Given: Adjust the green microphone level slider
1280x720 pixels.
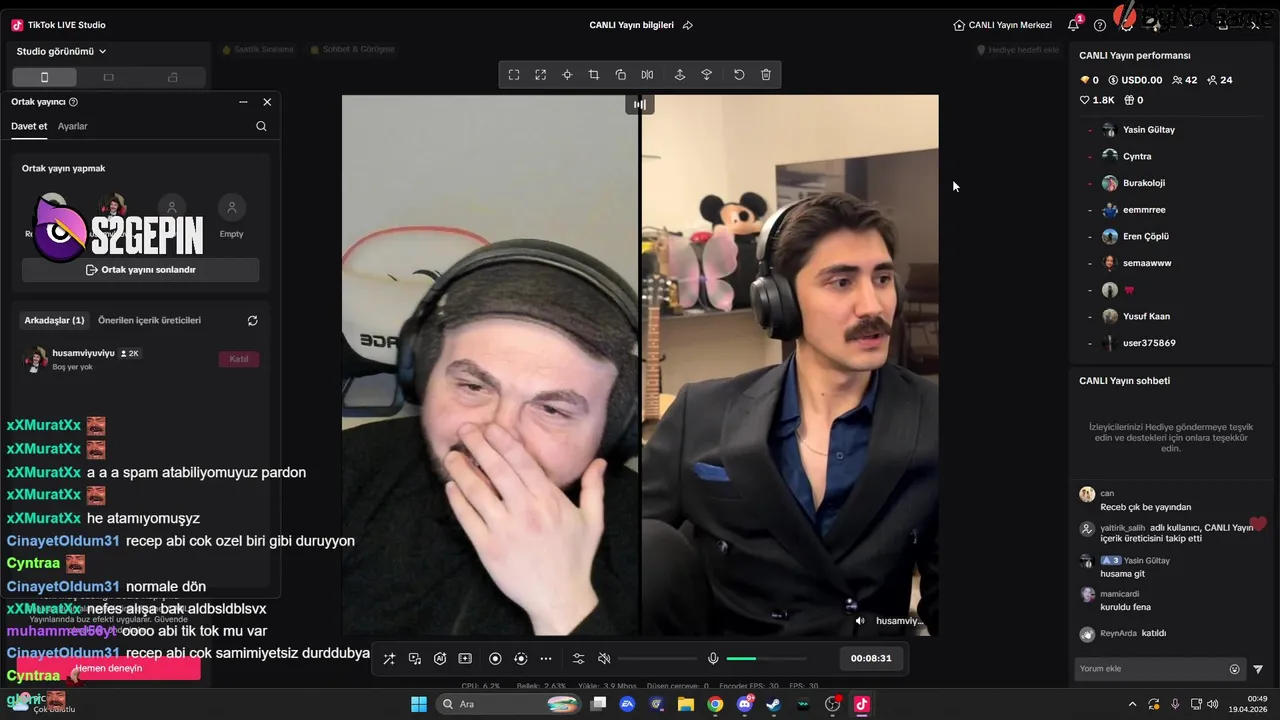Looking at the screenshot, I should click(x=766, y=658).
